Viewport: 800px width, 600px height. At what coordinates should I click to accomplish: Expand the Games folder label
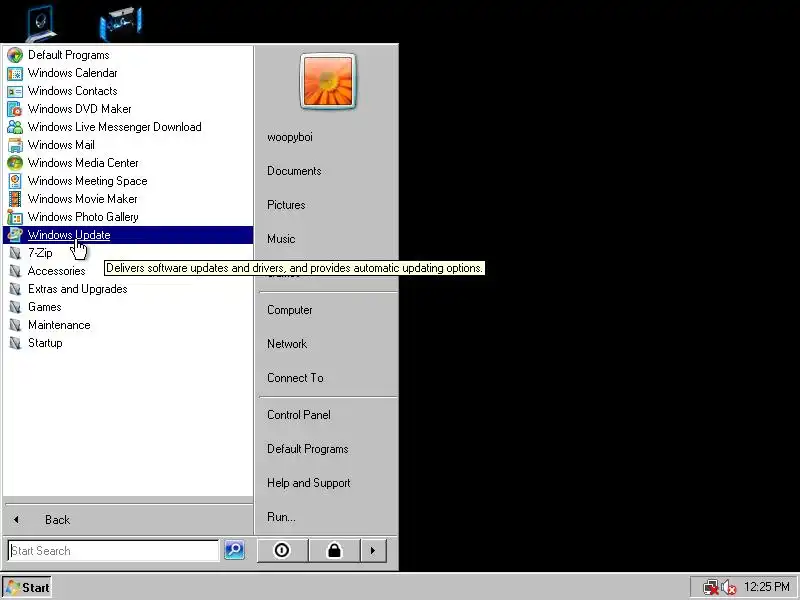pyautogui.click(x=45, y=307)
